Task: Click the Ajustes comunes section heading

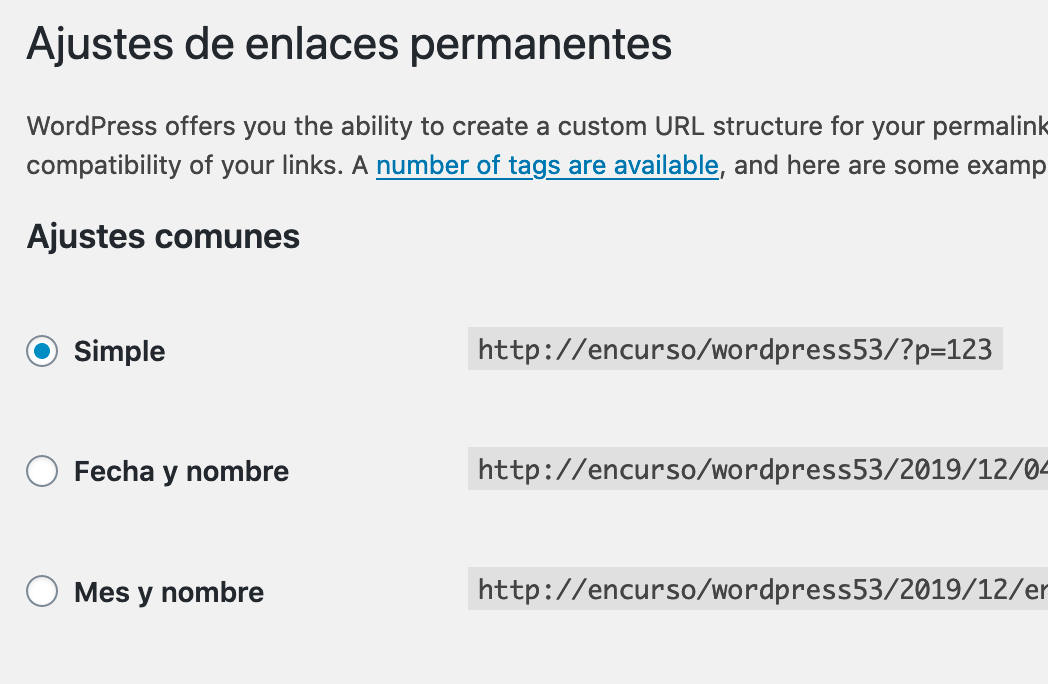Action: click(x=163, y=237)
